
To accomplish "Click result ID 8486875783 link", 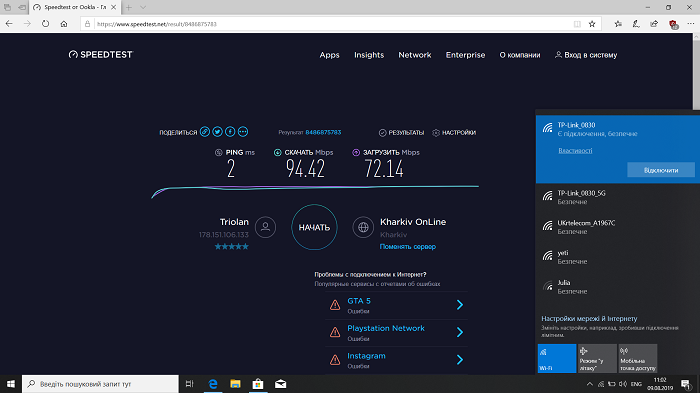I will point(323,133).
